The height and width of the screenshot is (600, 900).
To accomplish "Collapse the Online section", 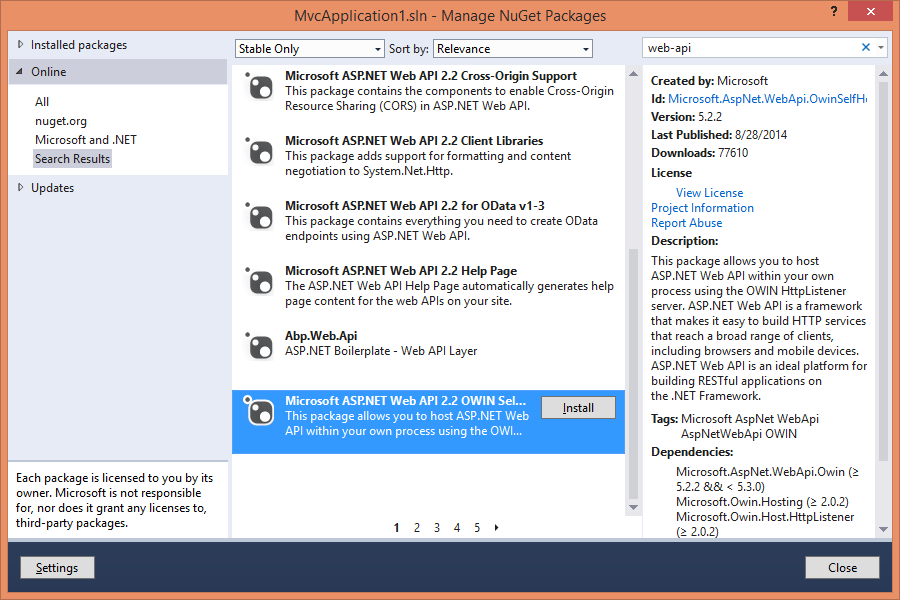I will pyautogui.click(x=20, y=72).
